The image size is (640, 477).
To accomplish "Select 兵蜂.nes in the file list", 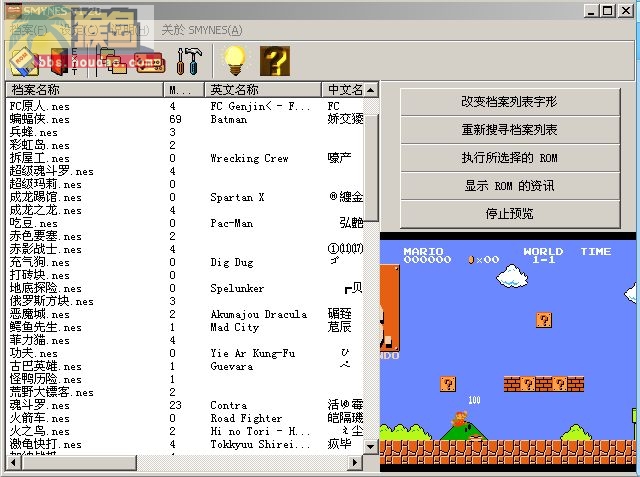I will tap(33, 133).
